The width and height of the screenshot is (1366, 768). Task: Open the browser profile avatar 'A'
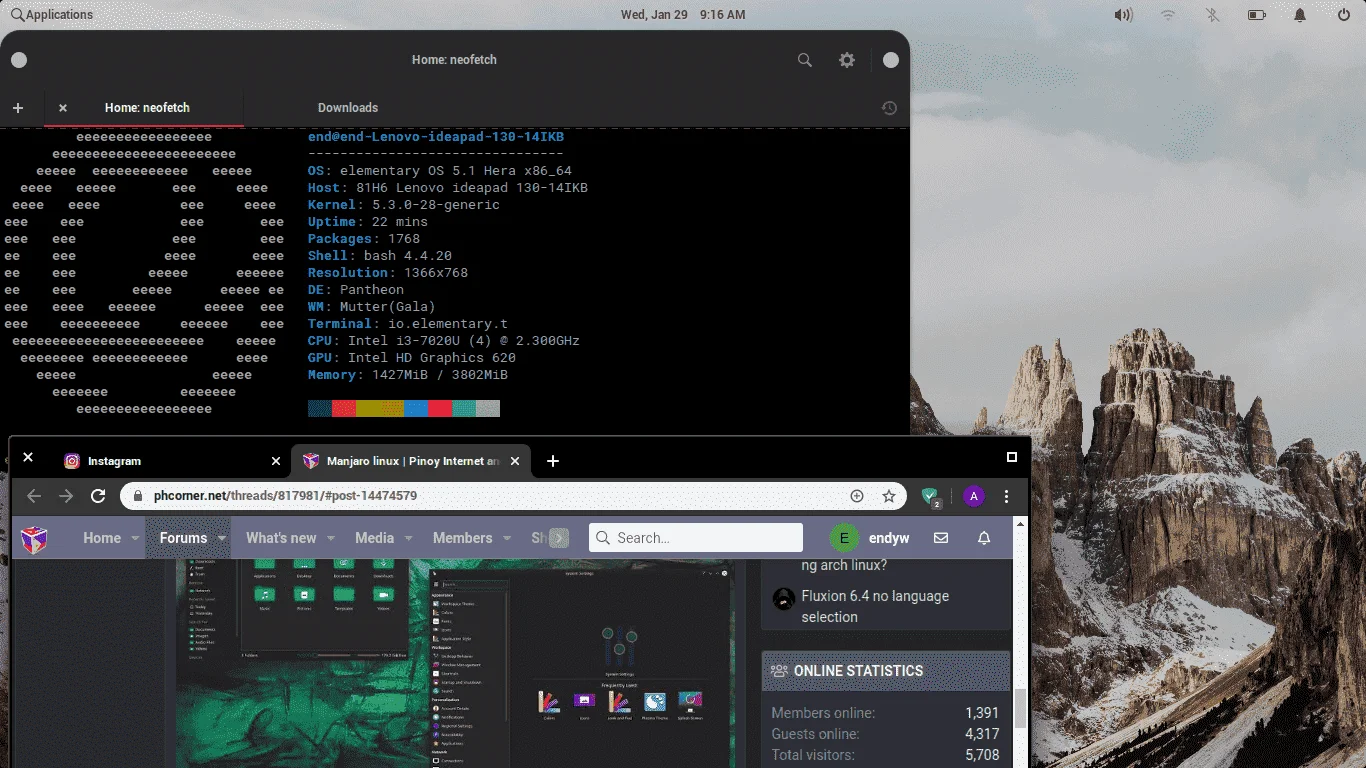974,496
